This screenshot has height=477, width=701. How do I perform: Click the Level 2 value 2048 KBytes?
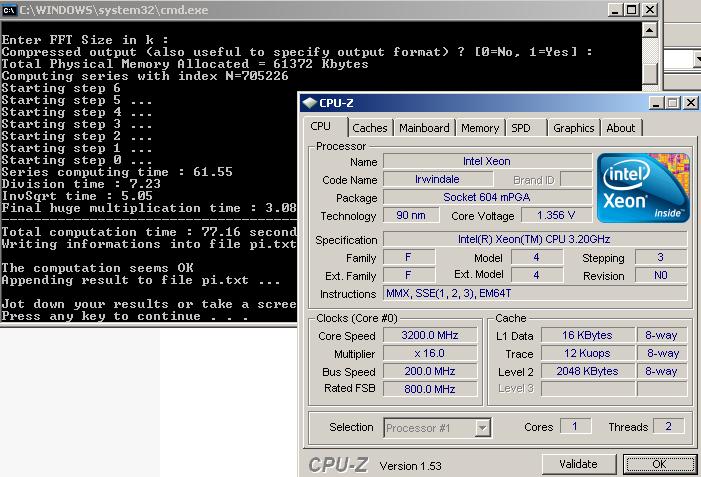(x=587, y=371)
